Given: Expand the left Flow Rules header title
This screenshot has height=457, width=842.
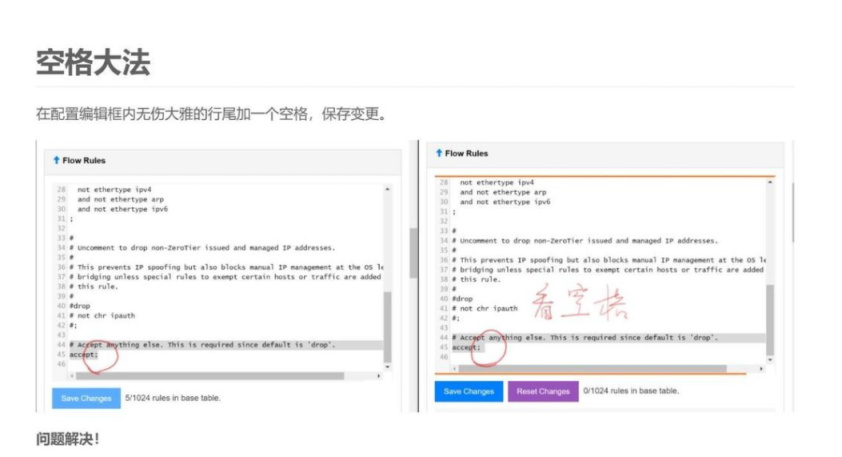Looking at the screenshot, I should 84,161.
